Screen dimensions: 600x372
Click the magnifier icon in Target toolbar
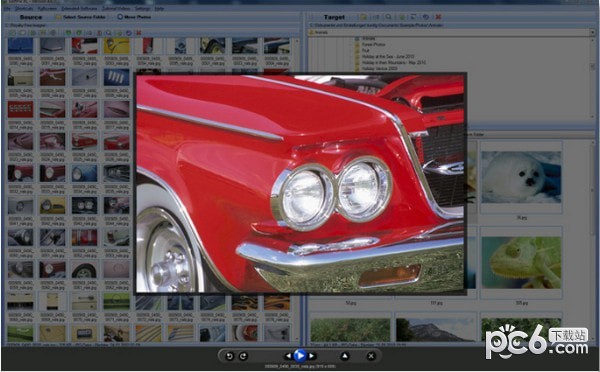pos(388,17)
